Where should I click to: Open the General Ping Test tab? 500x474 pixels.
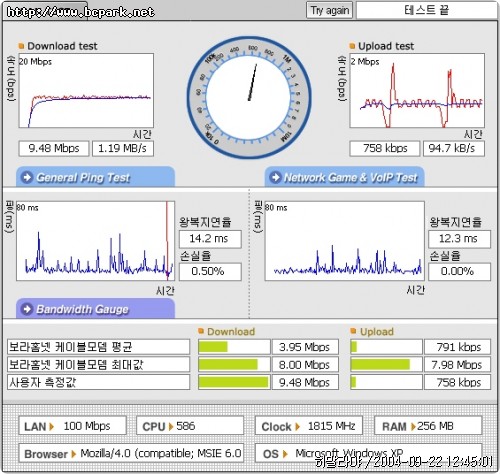pyautogui.click(x=95, y=177)
